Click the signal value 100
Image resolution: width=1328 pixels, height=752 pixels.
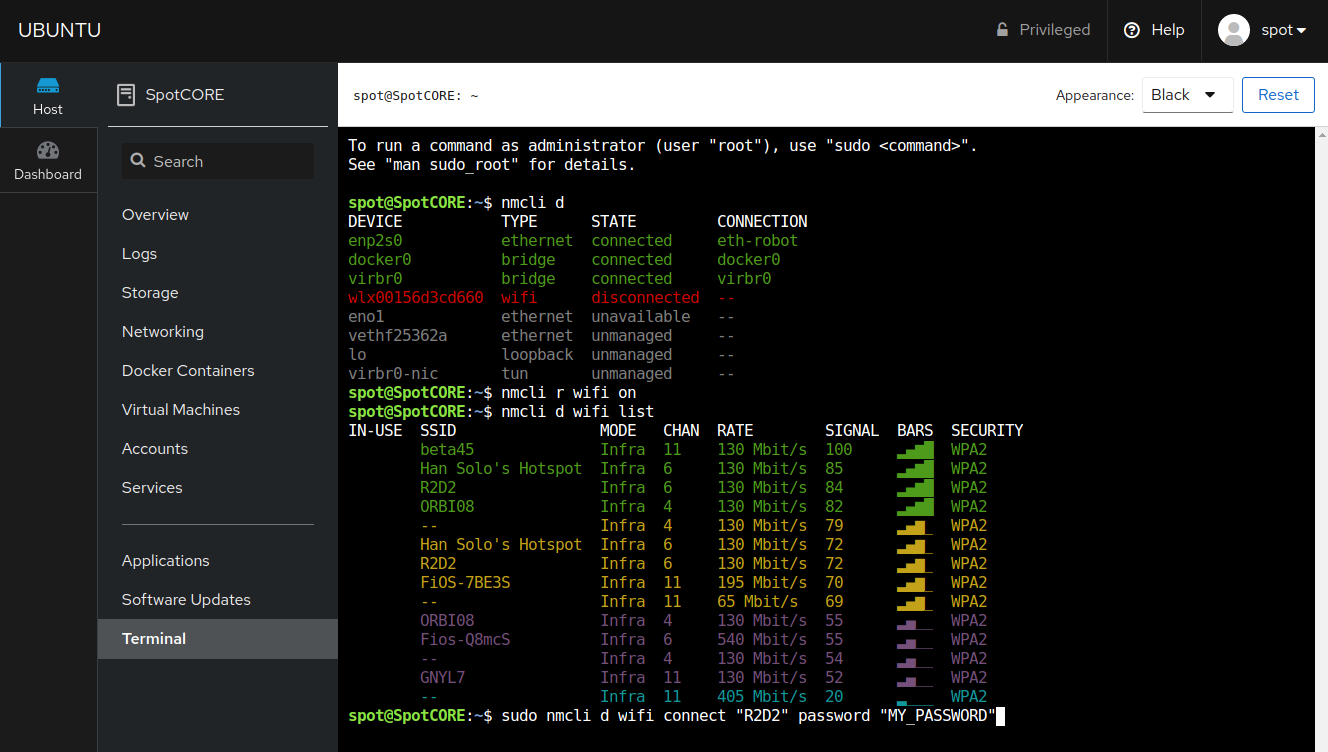(839, 450)
